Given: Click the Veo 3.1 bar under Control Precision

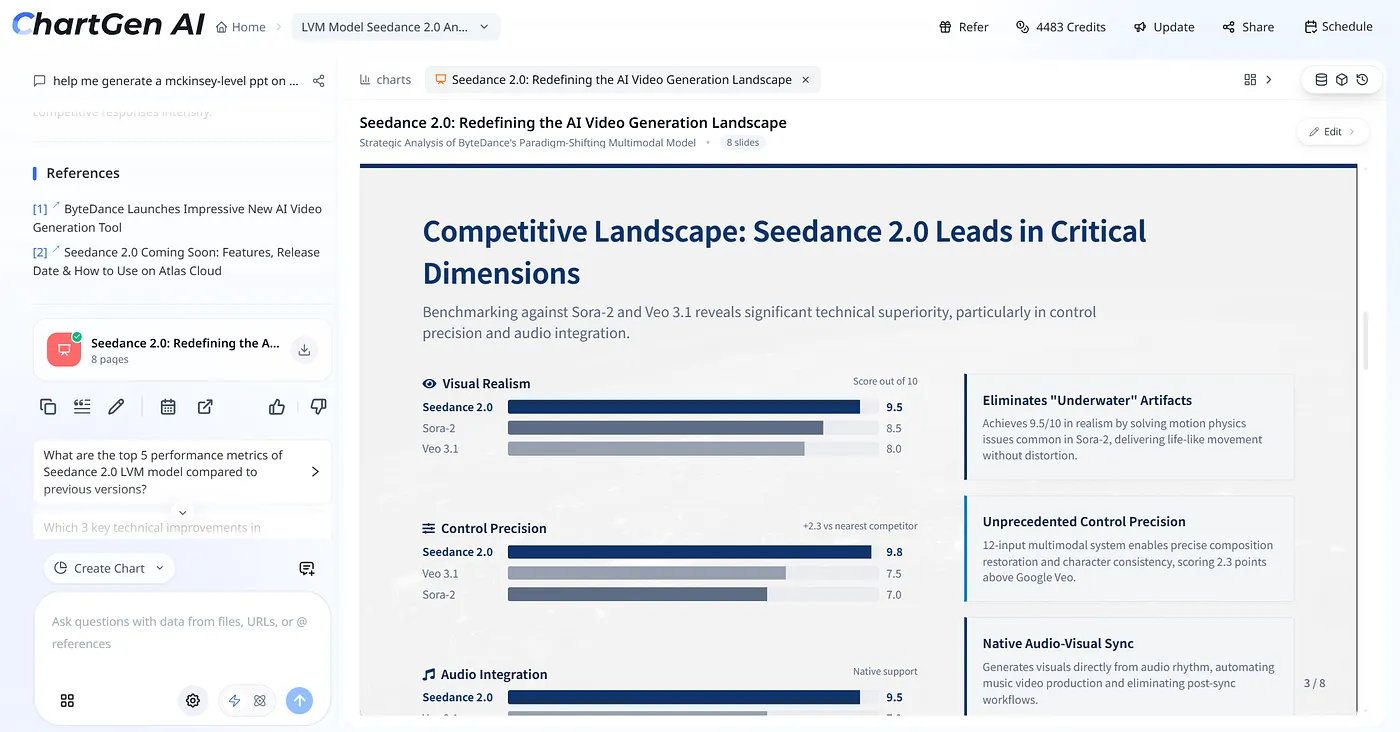Looking at the screenshot, I should click(x=647, y=574).
